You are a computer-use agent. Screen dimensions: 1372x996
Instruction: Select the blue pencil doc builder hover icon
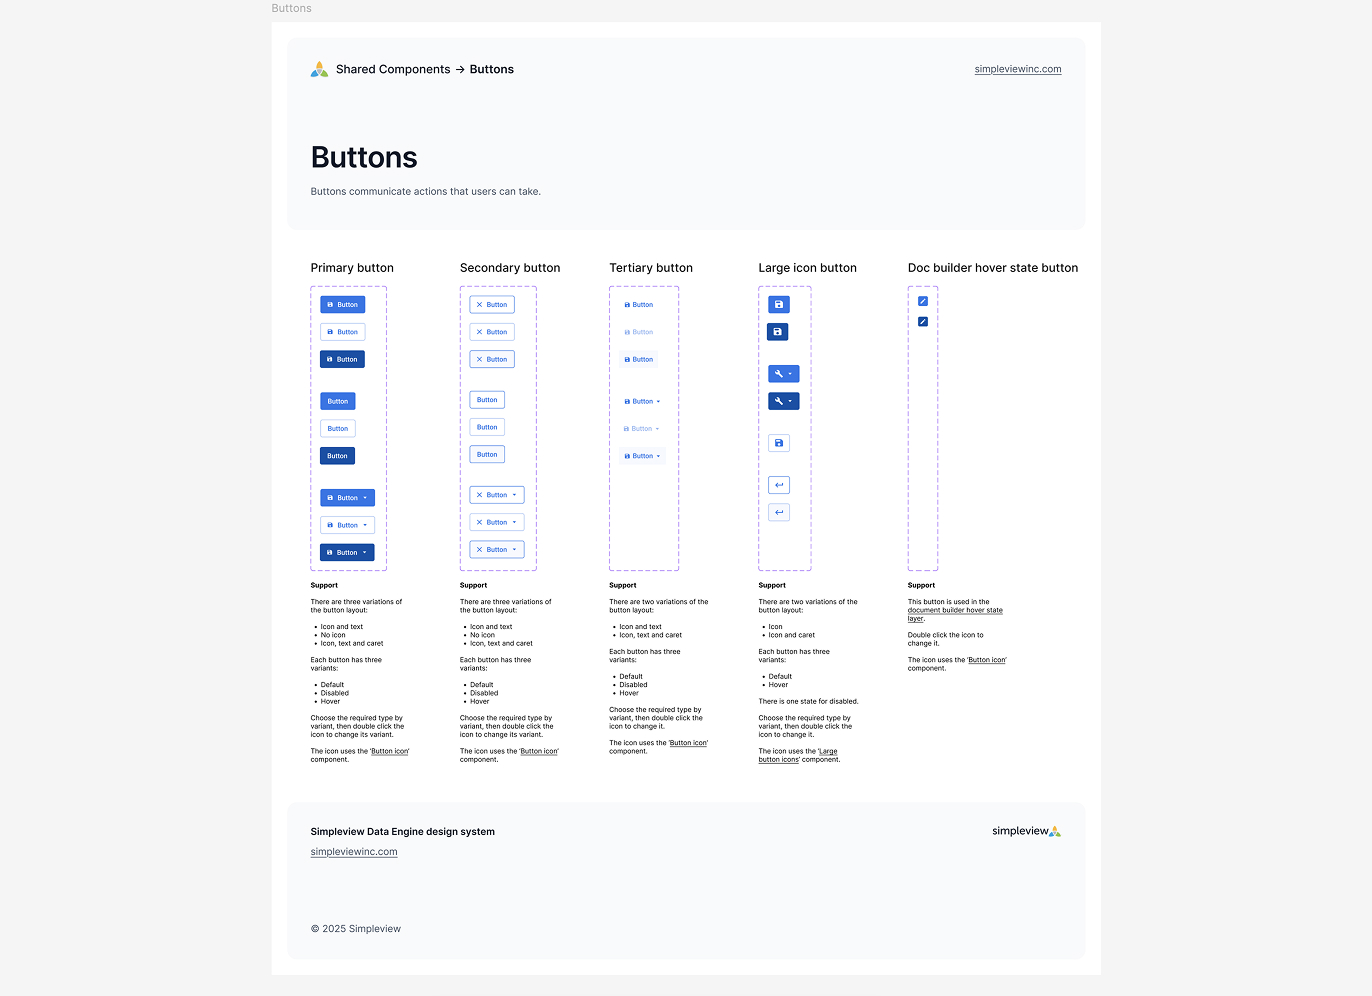pyautogui.click(x=922, y=300)
